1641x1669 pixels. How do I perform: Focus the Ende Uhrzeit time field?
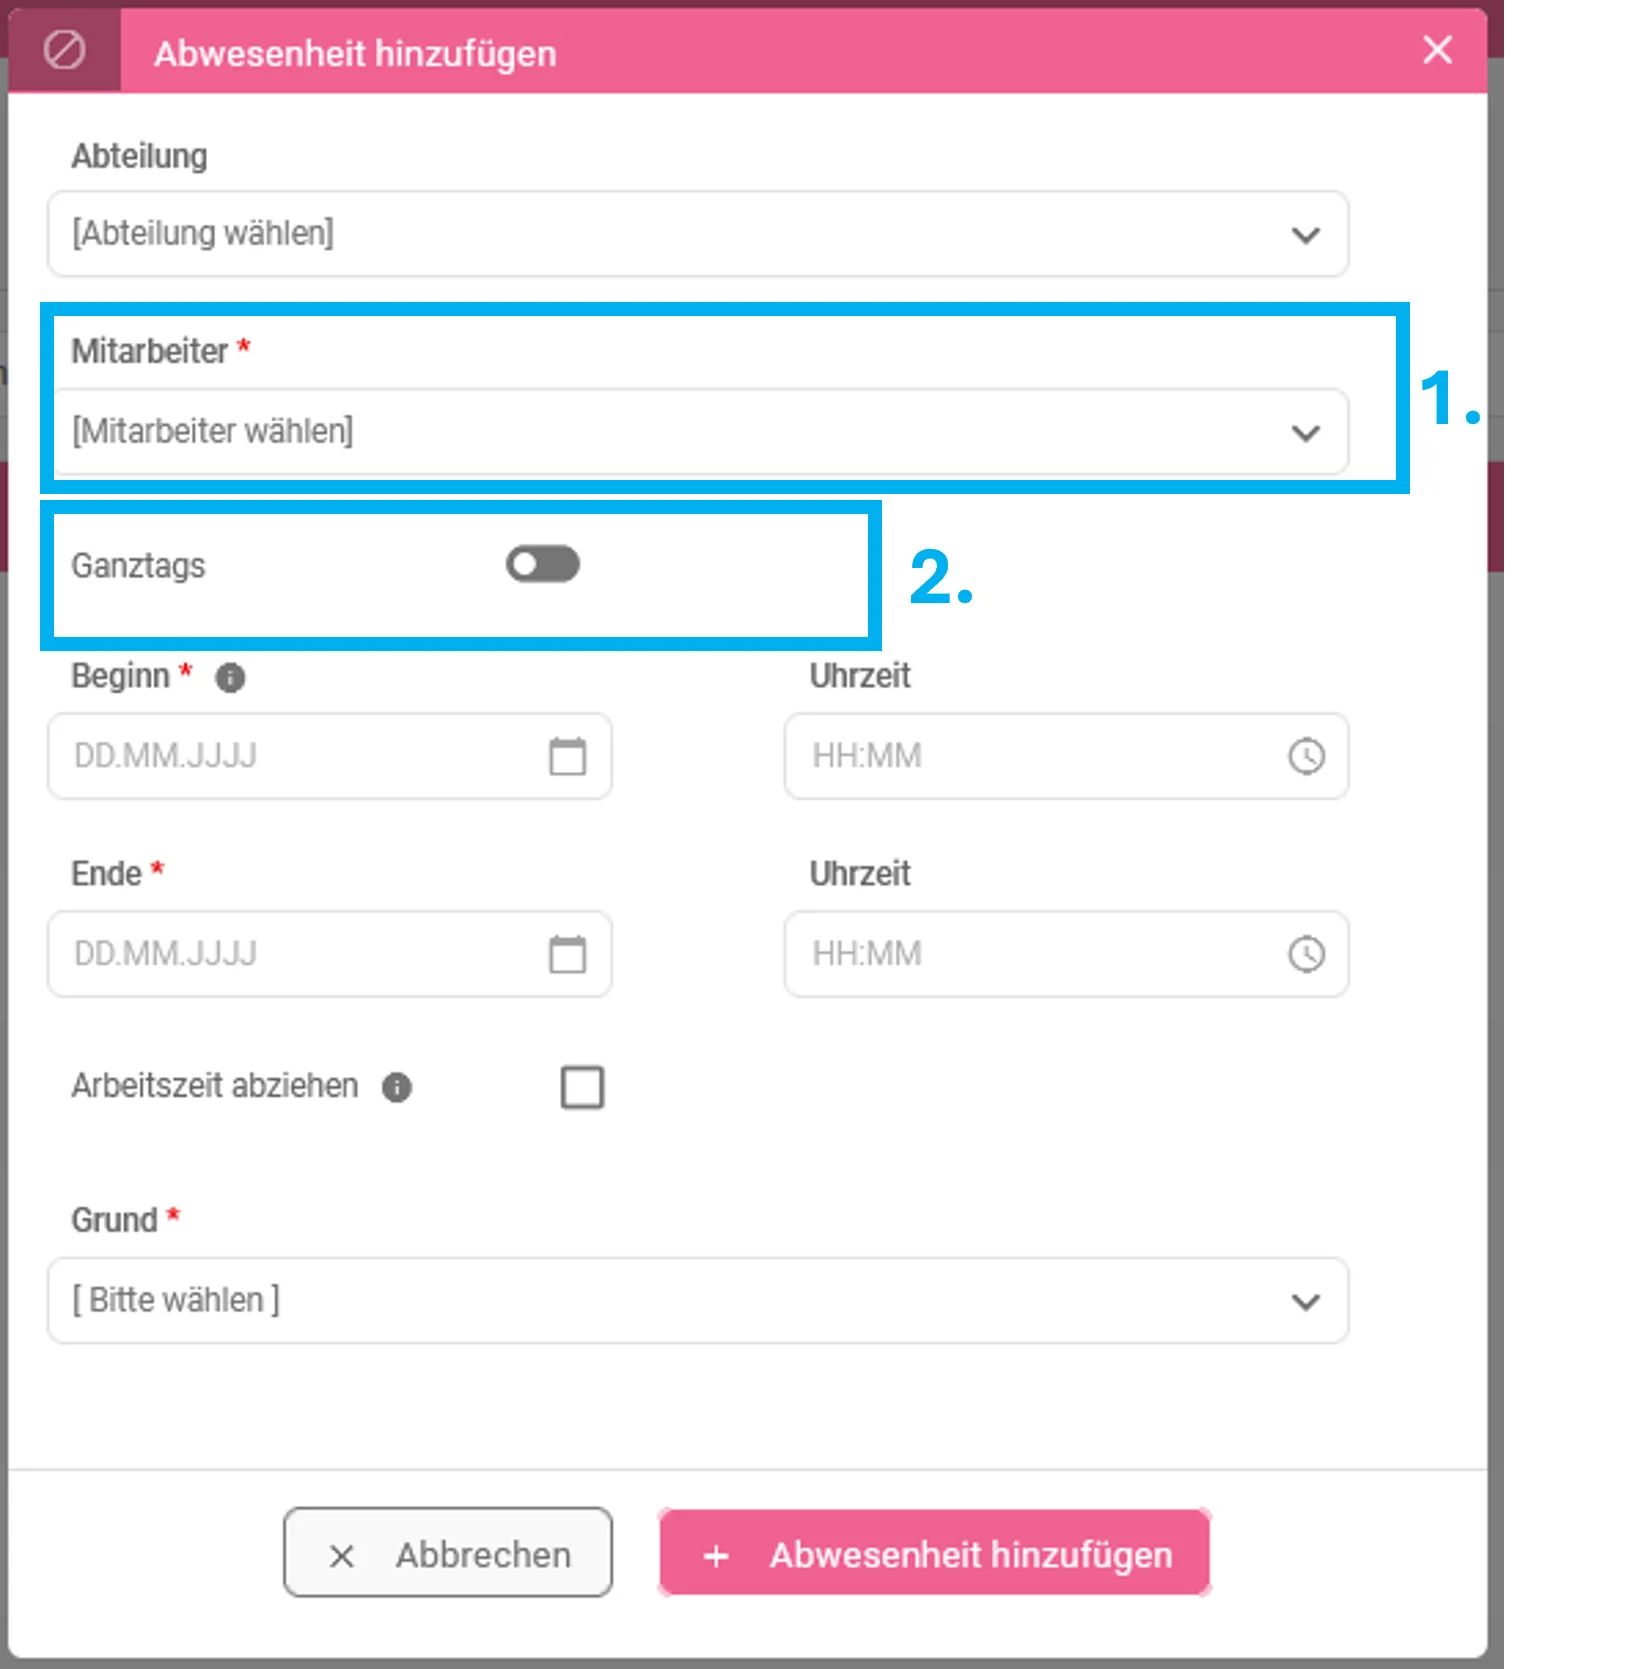point(1067,954)
